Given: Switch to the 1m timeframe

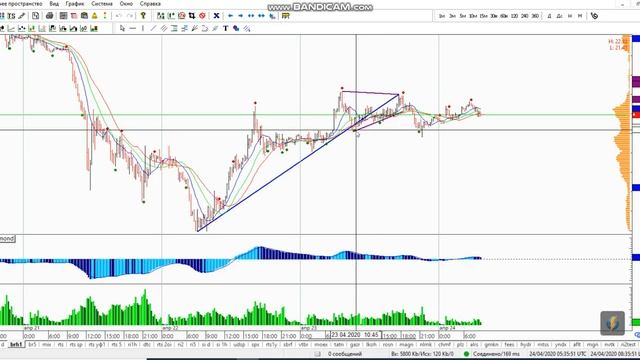Looking at the screenshot, I should (x=442, y=16).
